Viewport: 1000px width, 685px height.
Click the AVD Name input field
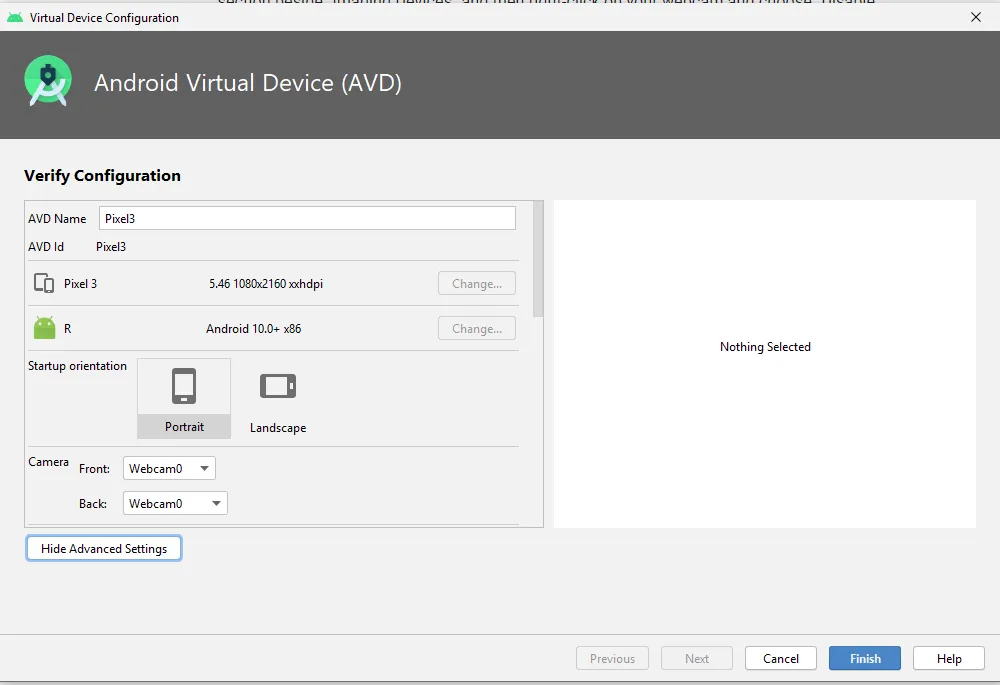(307, 218)
